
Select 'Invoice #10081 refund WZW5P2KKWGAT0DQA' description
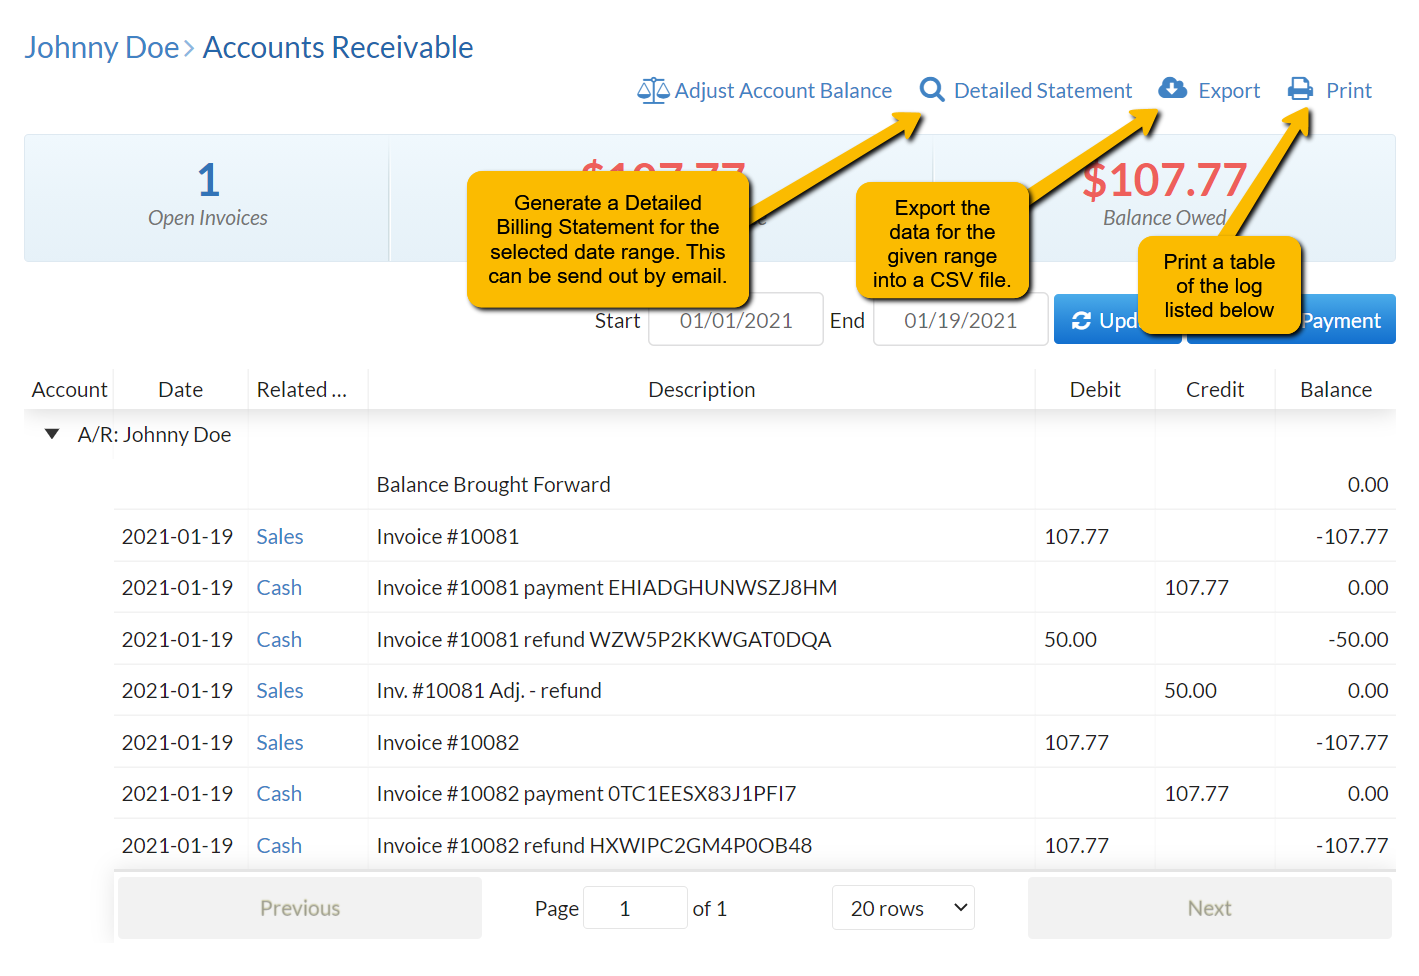point(604,640)
